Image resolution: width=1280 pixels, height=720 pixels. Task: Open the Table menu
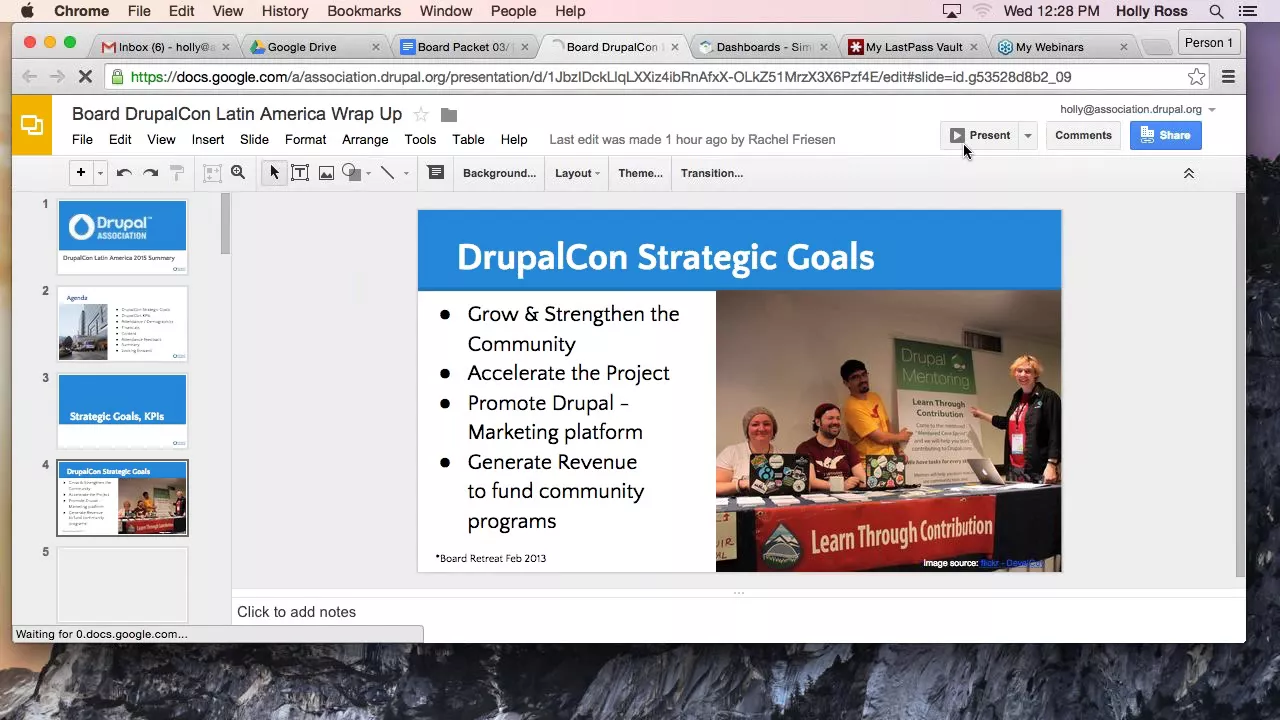[x=468, y=139]
